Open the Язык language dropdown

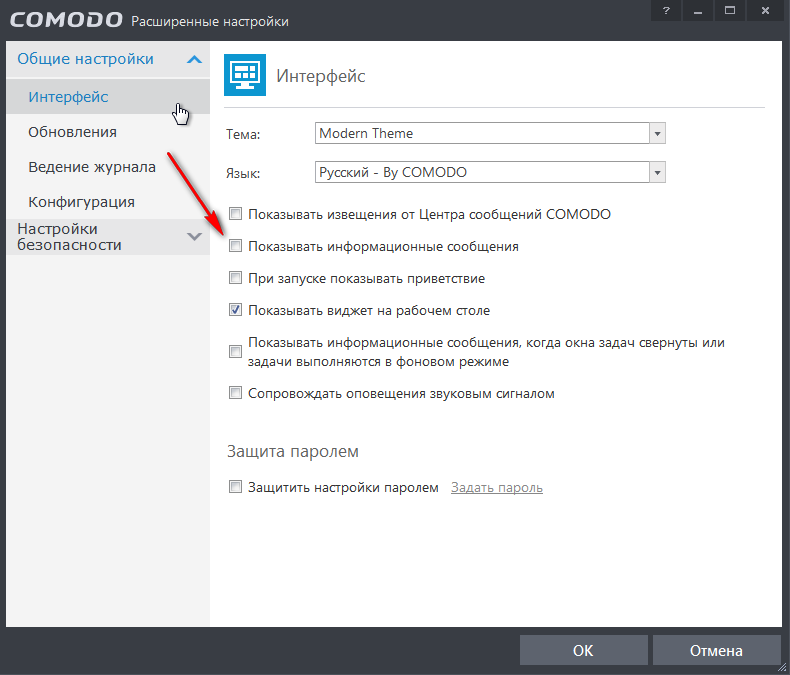click(657, 172)
